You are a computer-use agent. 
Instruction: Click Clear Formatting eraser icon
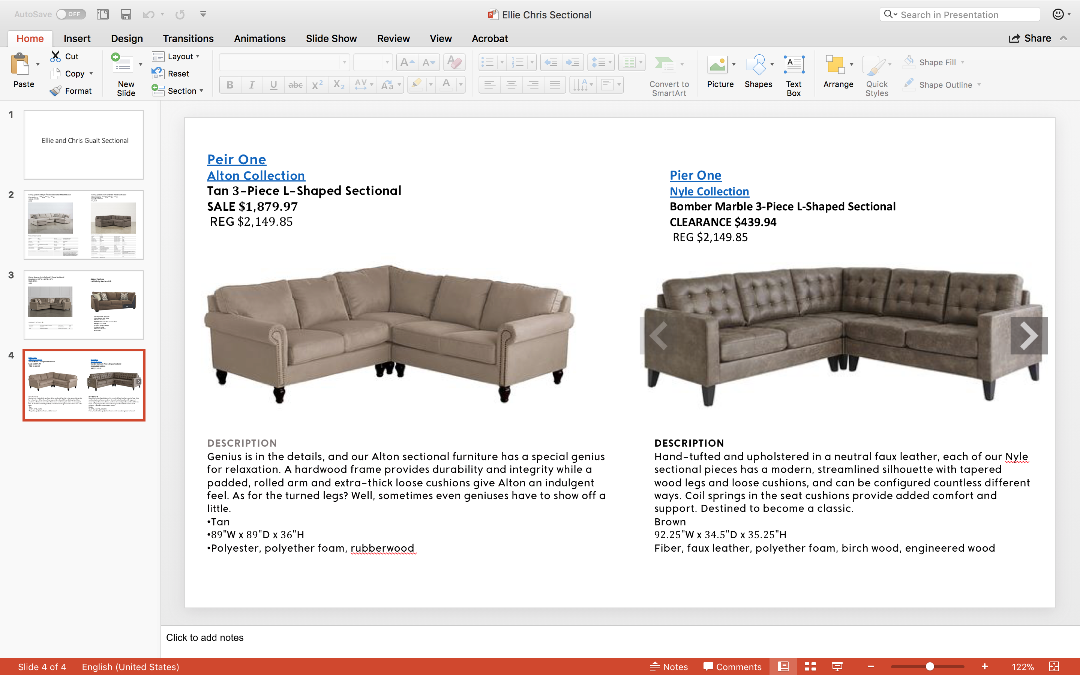click(454, 62)
